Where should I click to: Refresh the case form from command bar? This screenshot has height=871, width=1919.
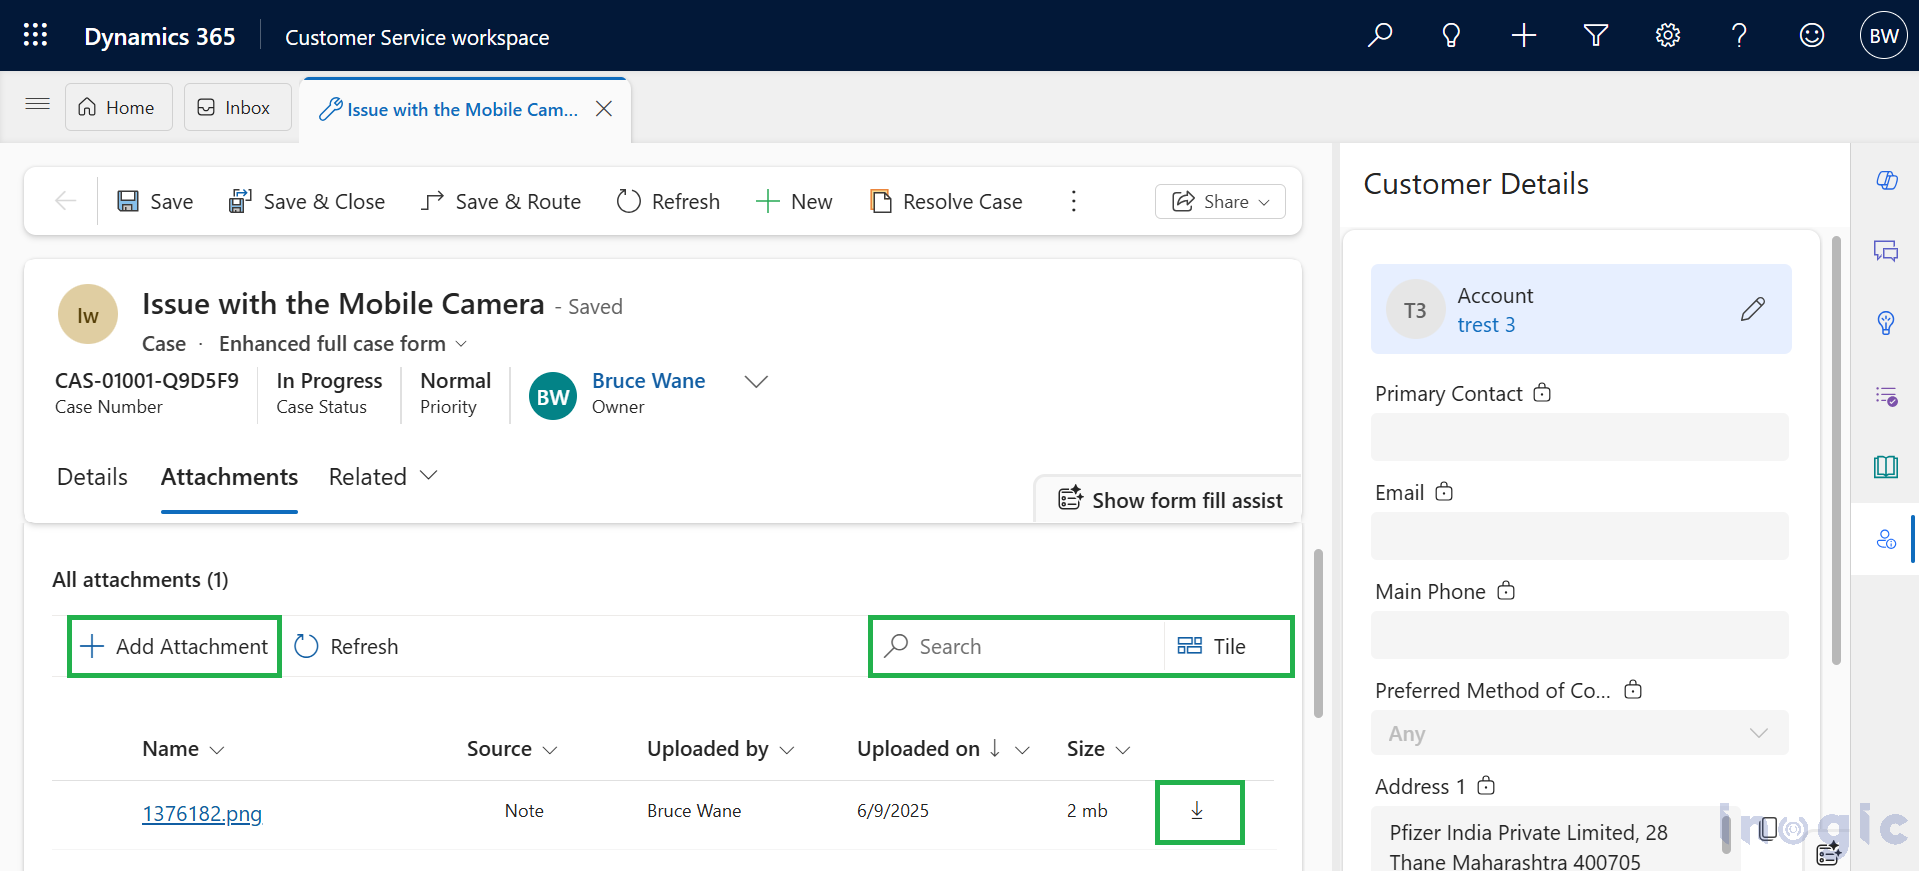(668, 201)
